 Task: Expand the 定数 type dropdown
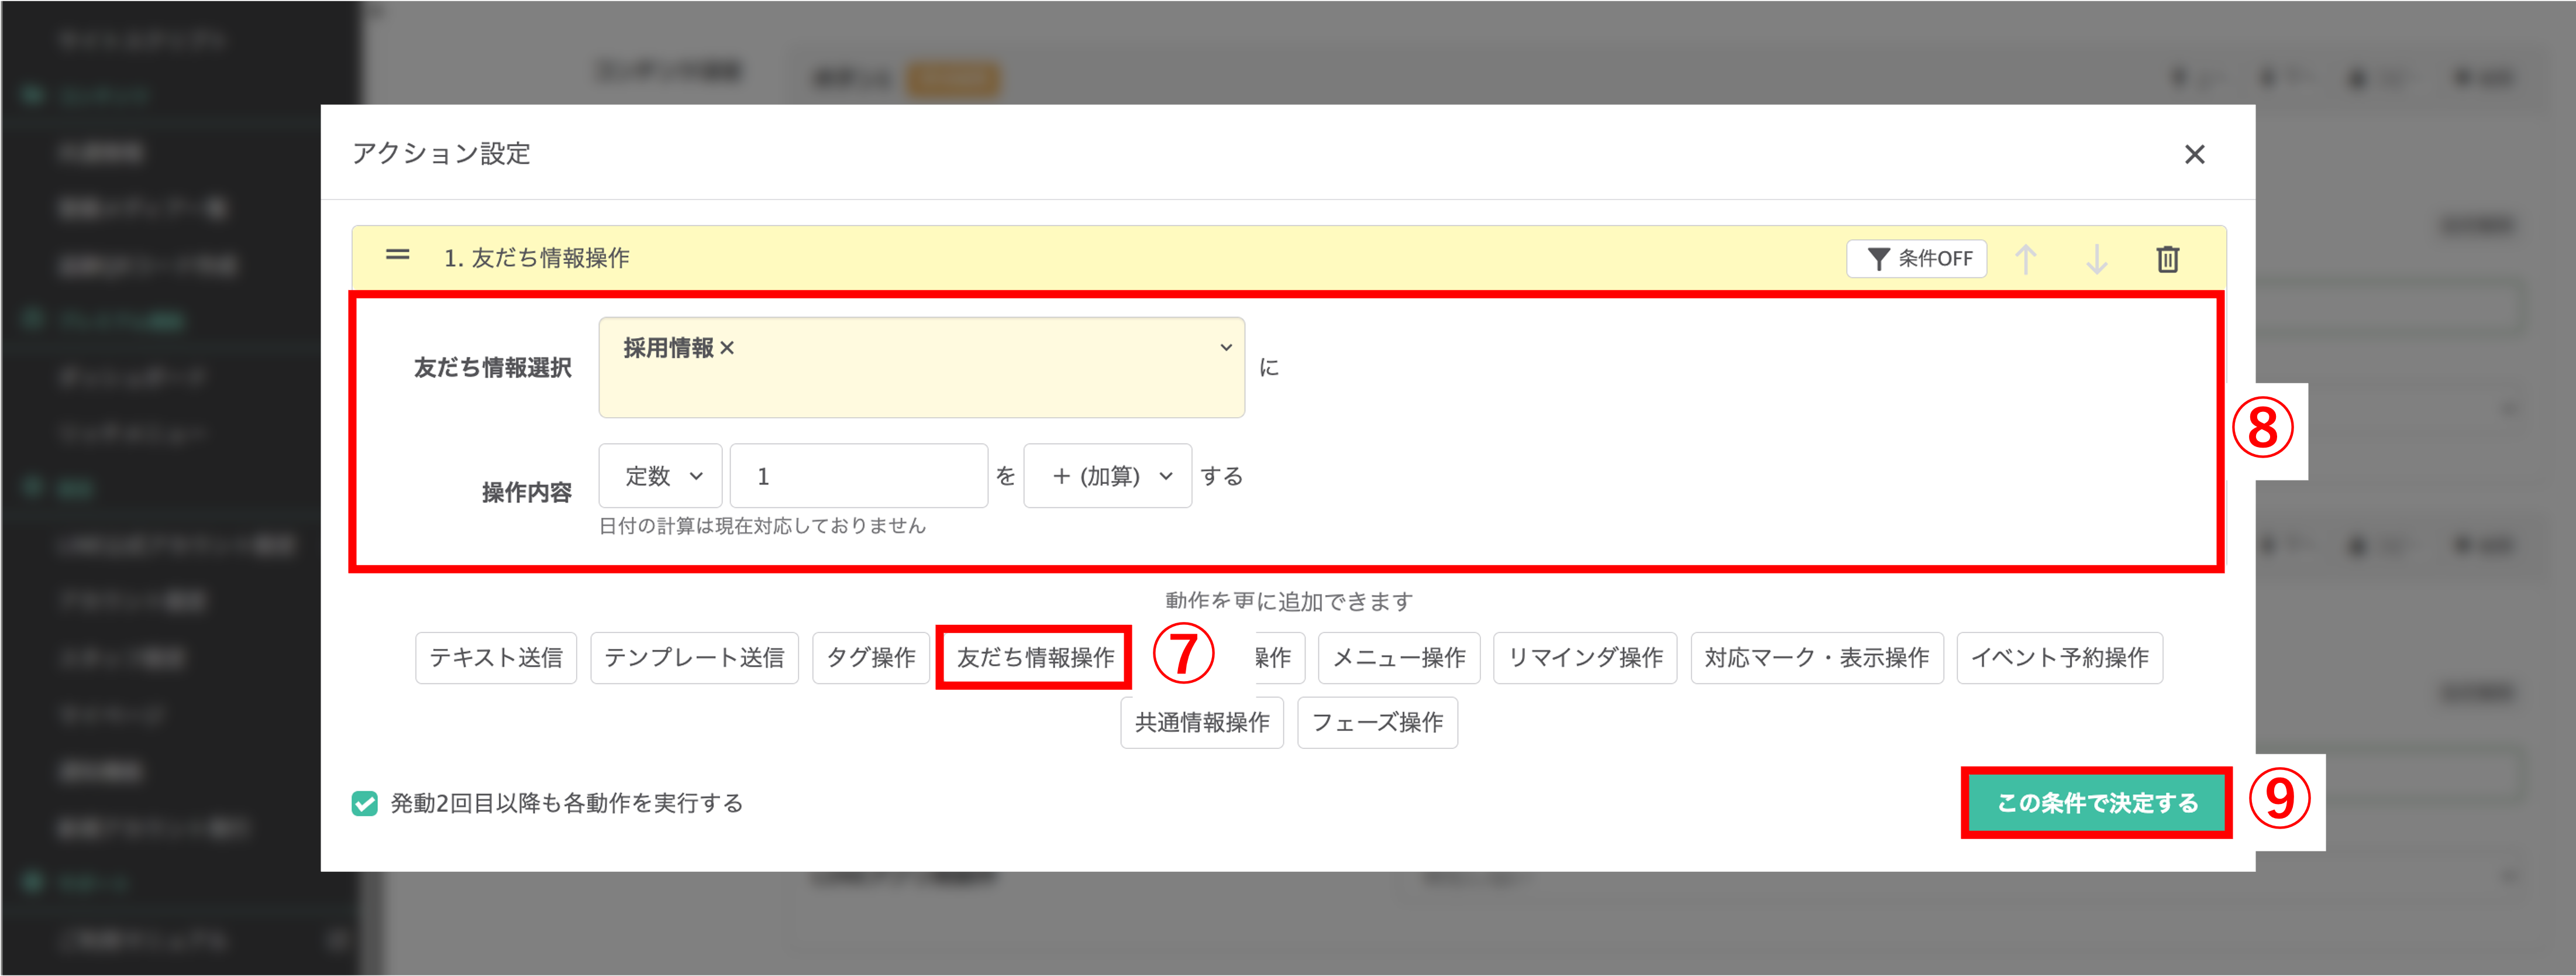pos(661,476)
